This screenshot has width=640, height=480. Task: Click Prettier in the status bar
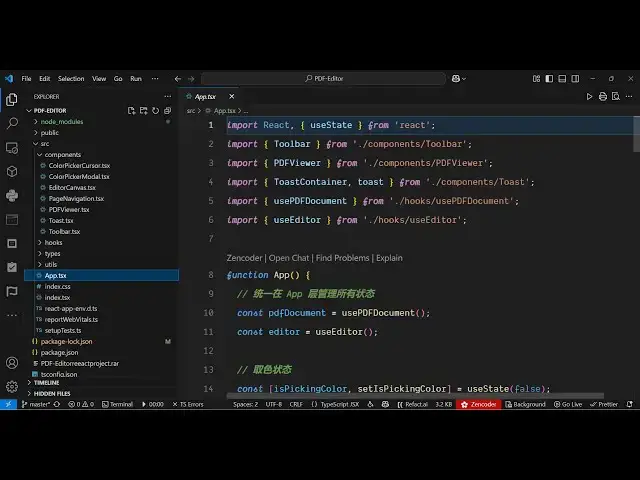(604, 404)
